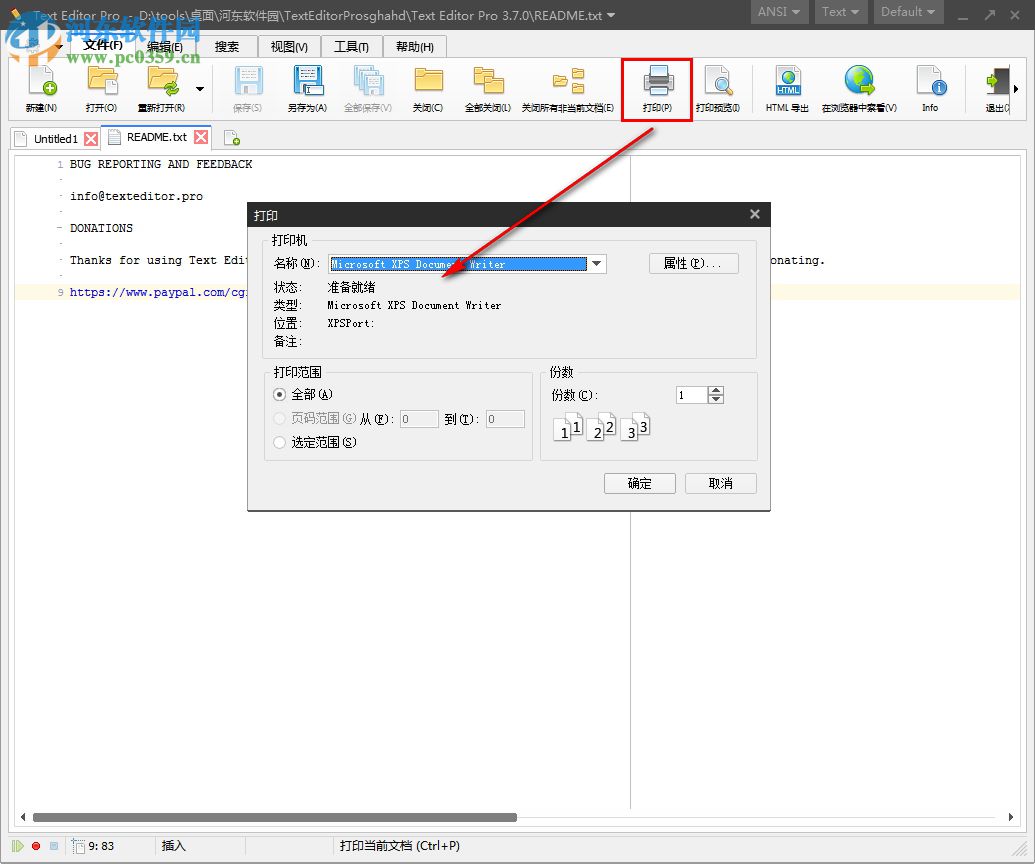Screen dimensions: 1035x864
Task: Open the ANSI encoding dropdown
Action: (x=779, y=12)
